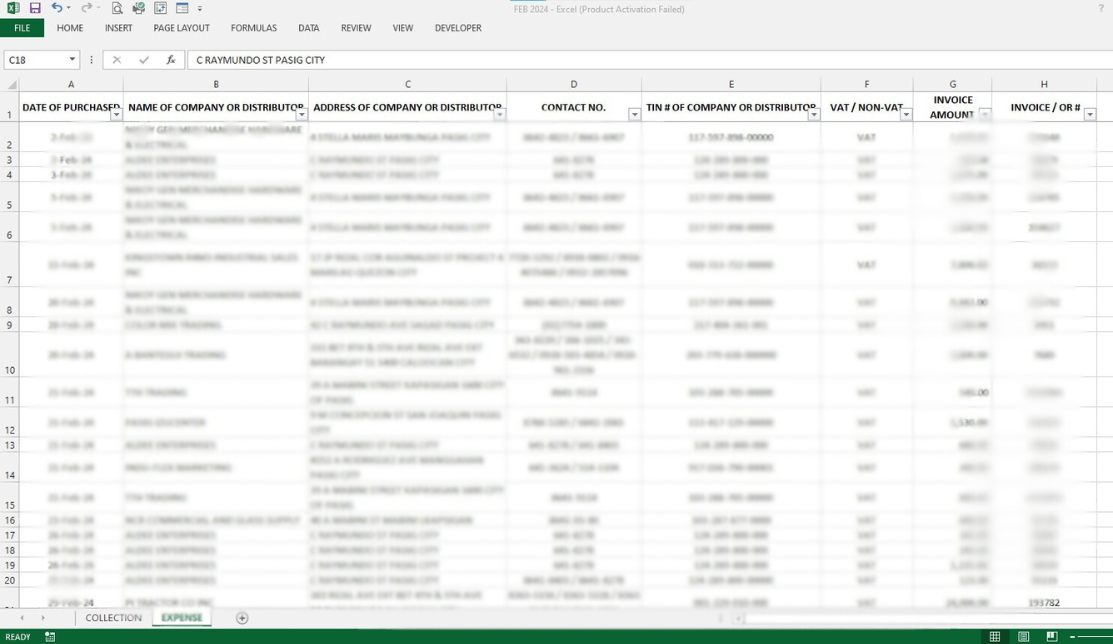Switch to Page Layout view in status bar
1113x644 pixels.
1024,637
